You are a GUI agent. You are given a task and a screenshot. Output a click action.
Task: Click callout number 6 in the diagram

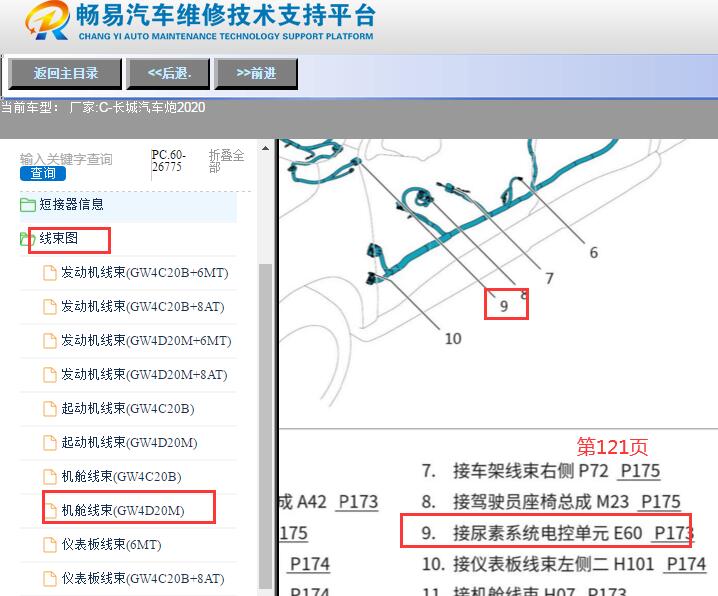pos(593,252)
